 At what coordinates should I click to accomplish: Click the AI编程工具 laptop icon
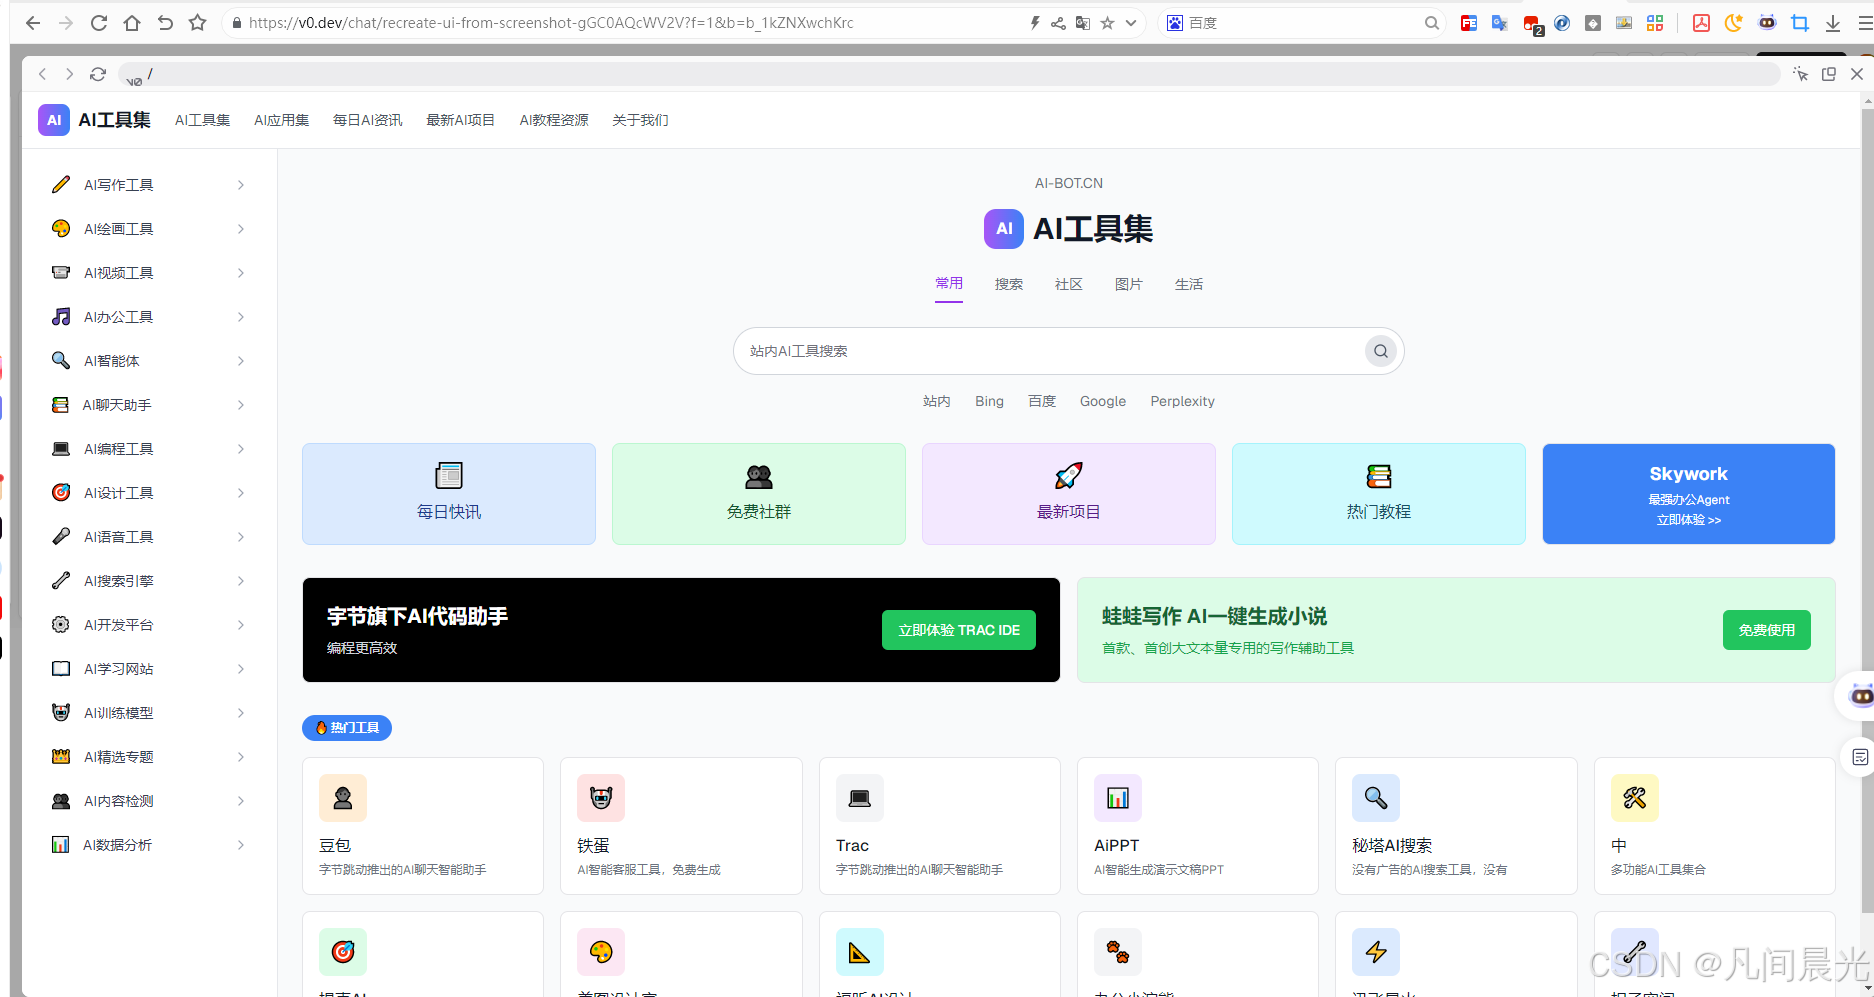point(61,449)
